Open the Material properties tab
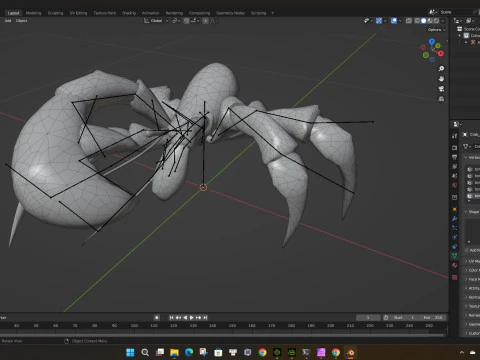Viewport: 480px width, 360px height. point(455,265)
